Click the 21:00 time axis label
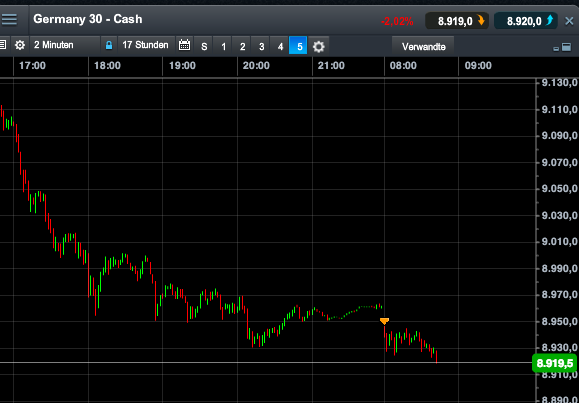 pyautogui.click(x=331, y=66)
